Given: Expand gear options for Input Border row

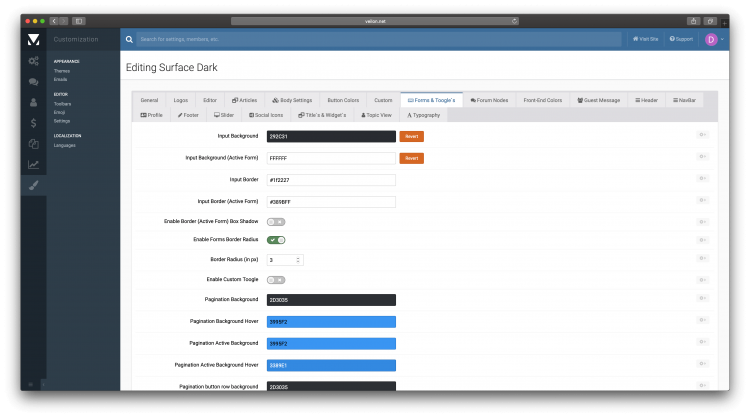Looking at the screenshot, I should (702, 180).
